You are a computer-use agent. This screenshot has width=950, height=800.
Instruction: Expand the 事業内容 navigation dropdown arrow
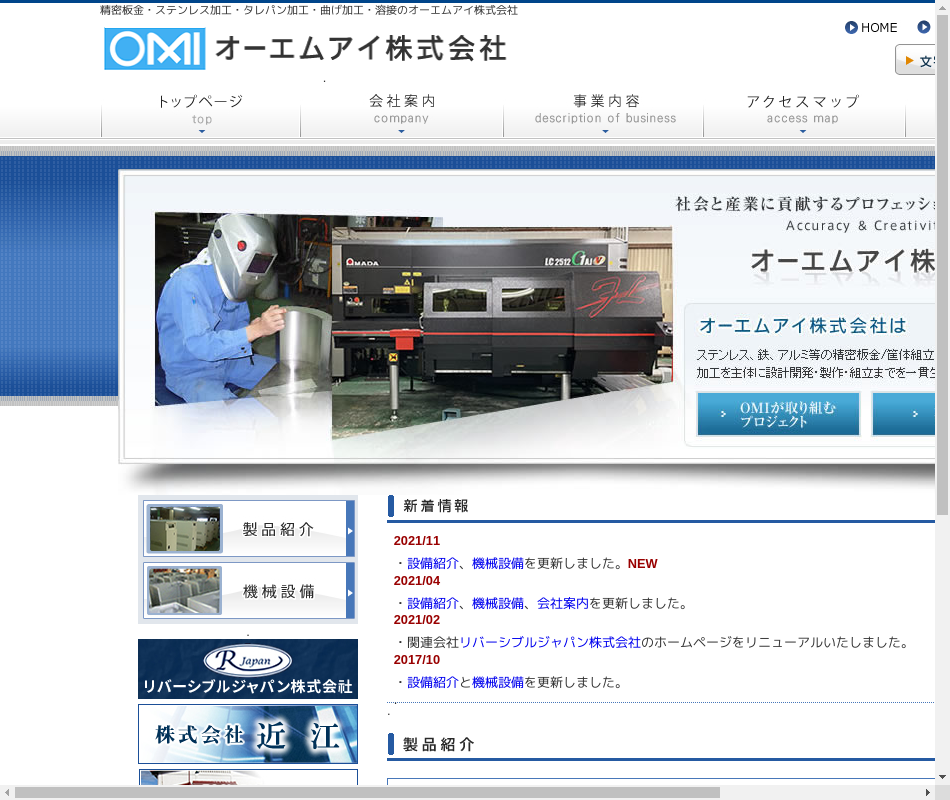point(605,131)
